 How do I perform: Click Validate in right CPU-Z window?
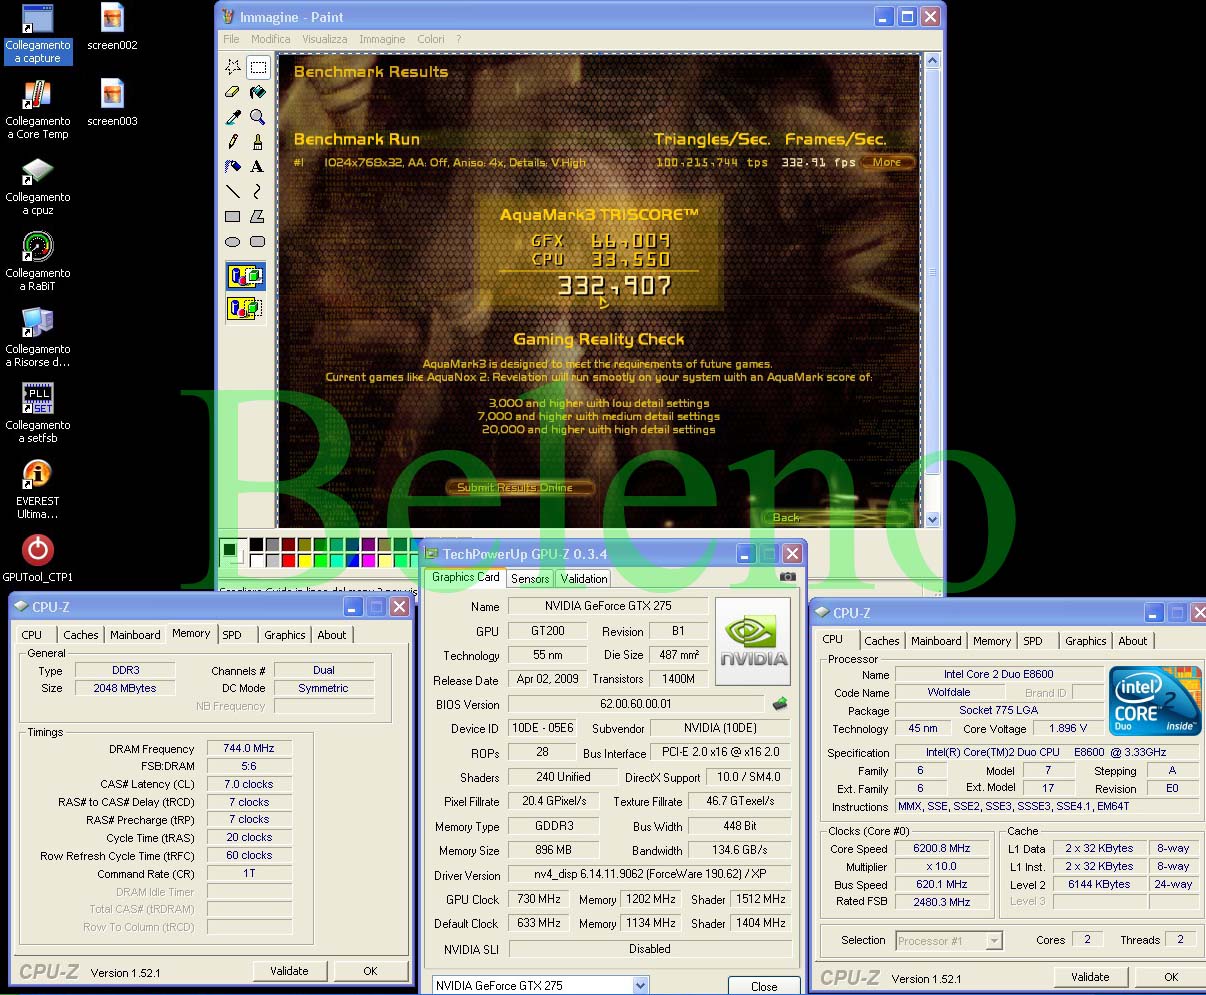click(x=1090, y=977)
